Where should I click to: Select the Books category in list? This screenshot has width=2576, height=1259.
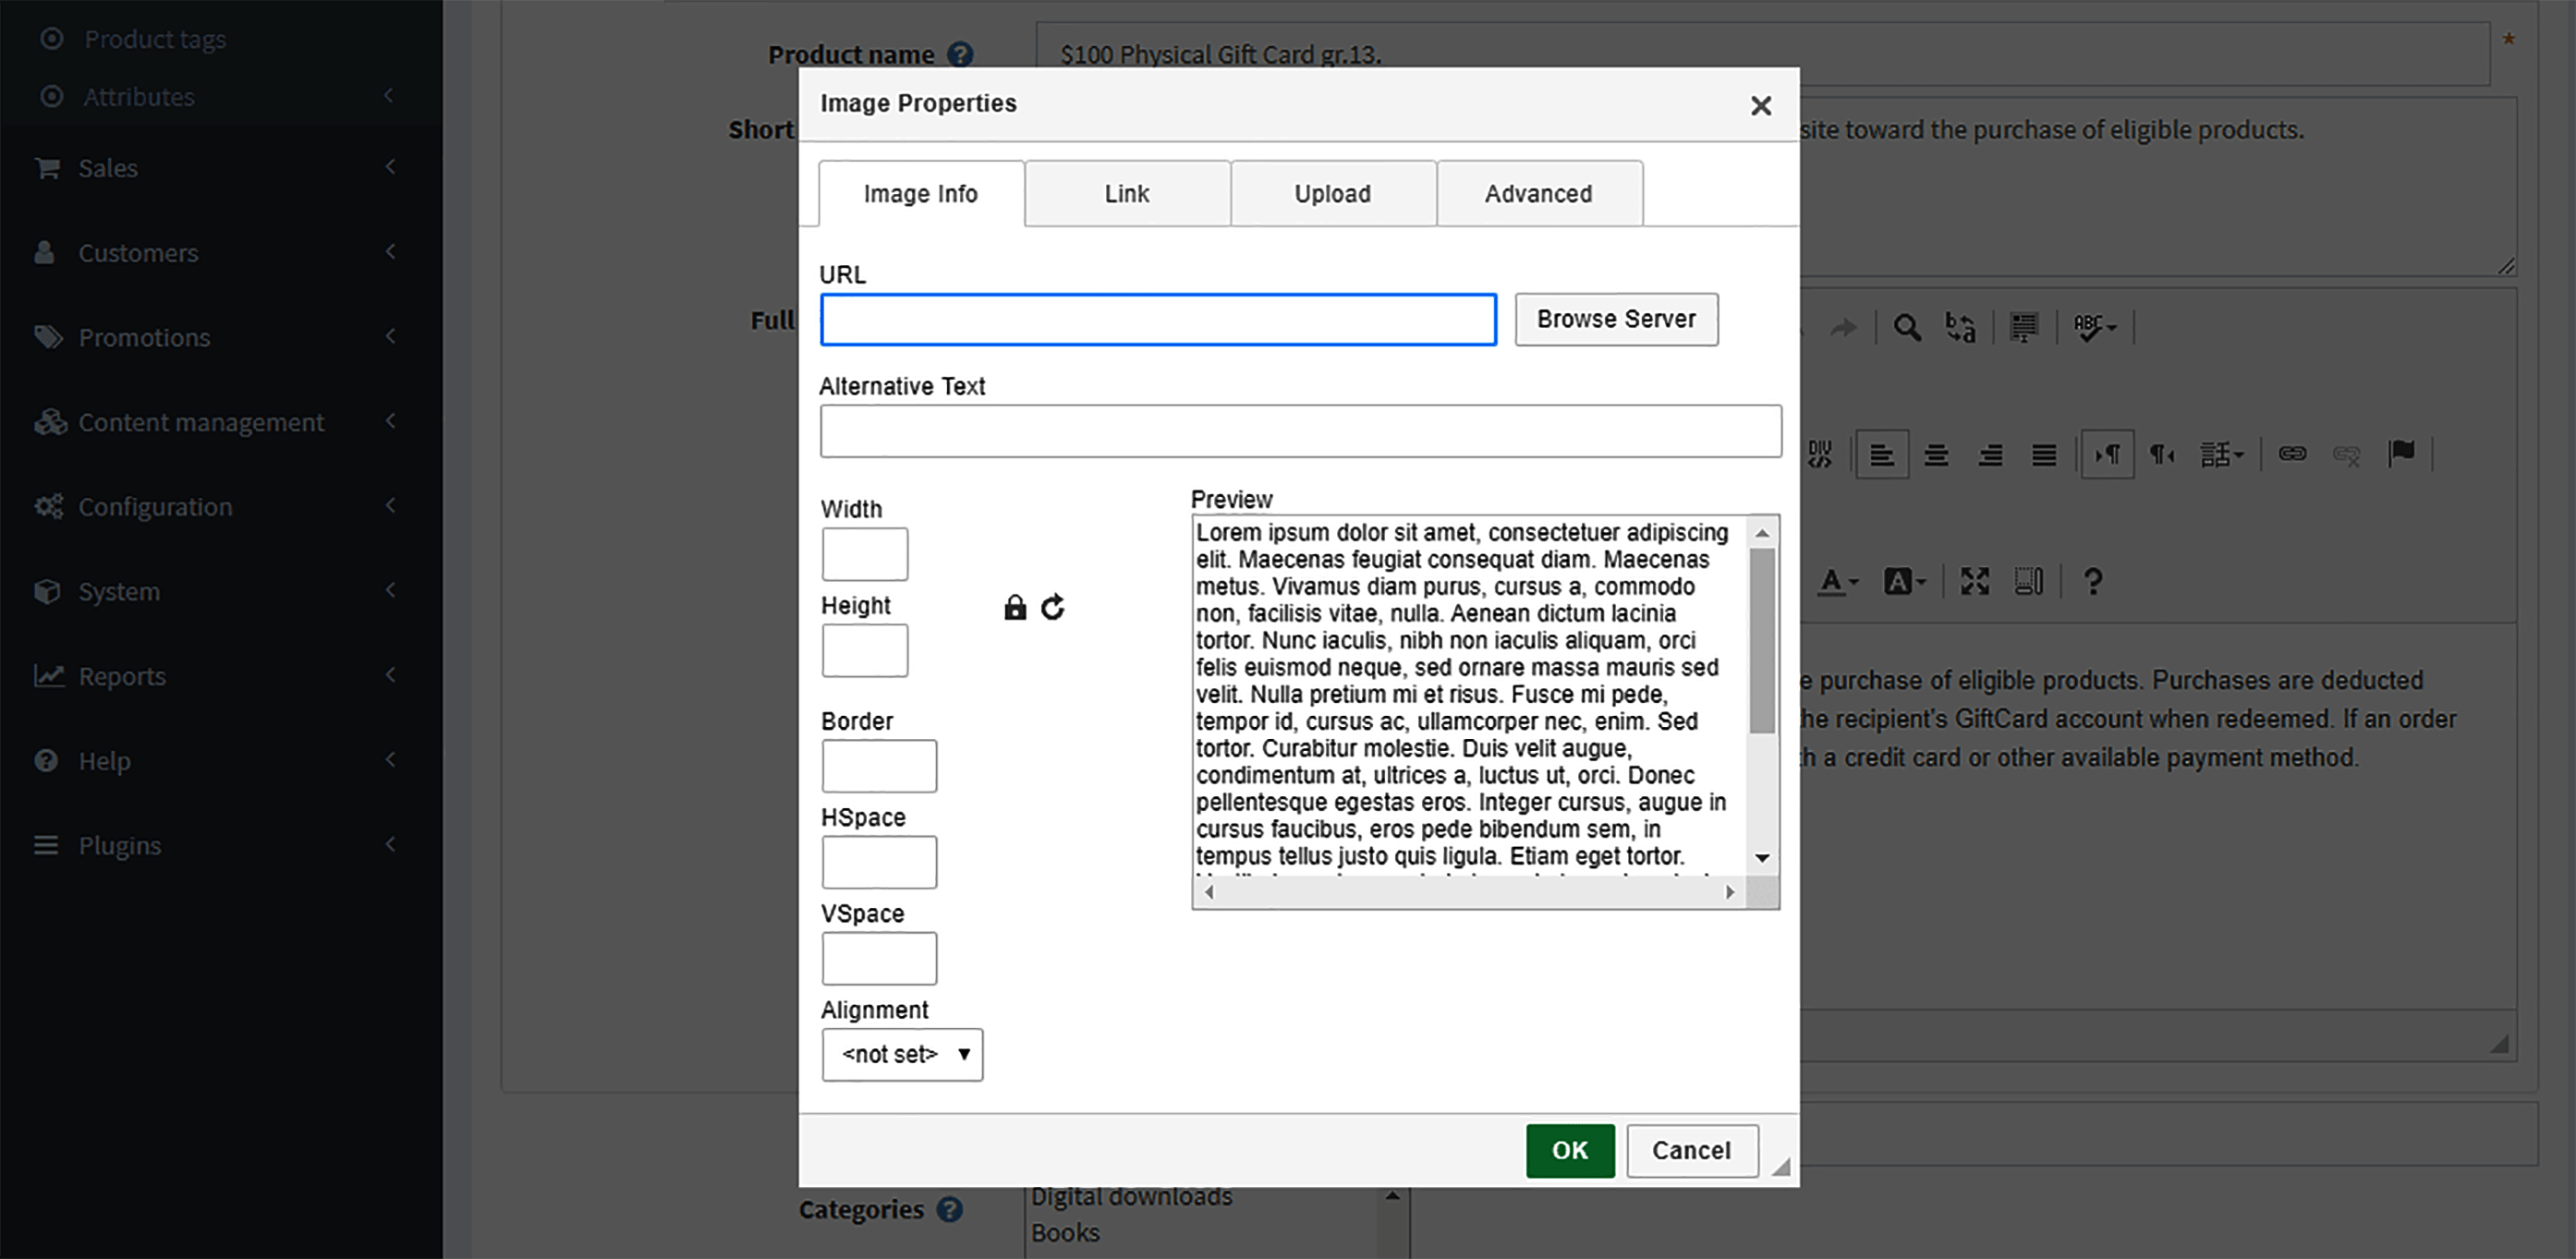(1065, 1233)
